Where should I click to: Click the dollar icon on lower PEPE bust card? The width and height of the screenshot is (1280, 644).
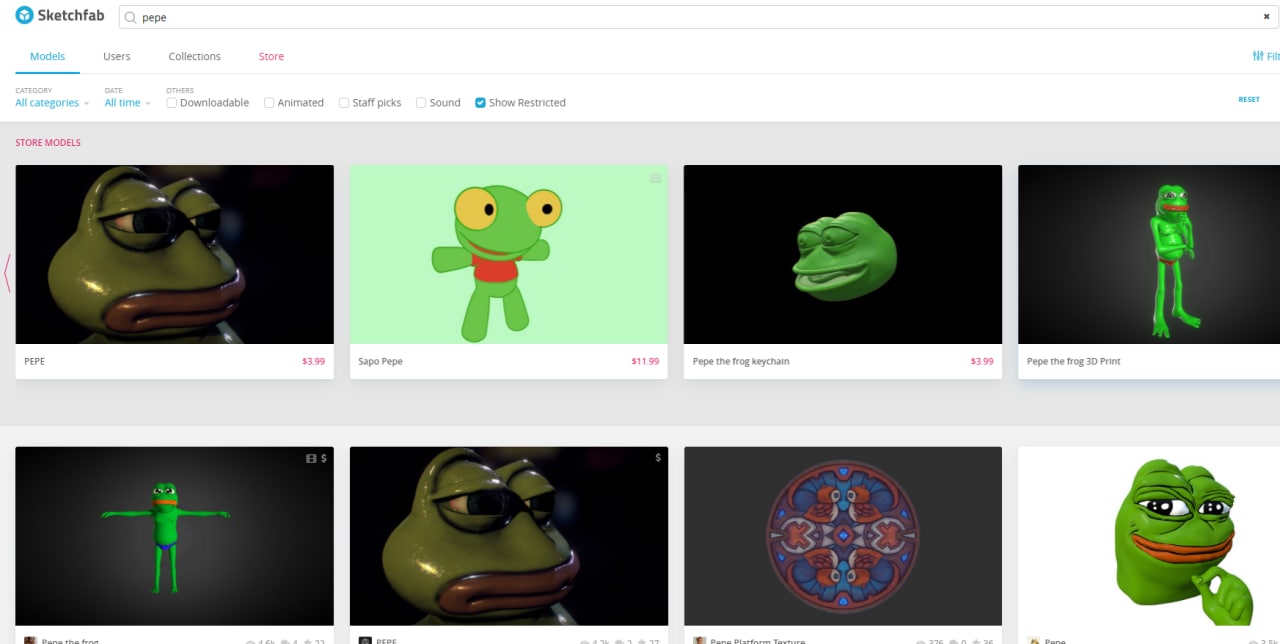point(658,458)
